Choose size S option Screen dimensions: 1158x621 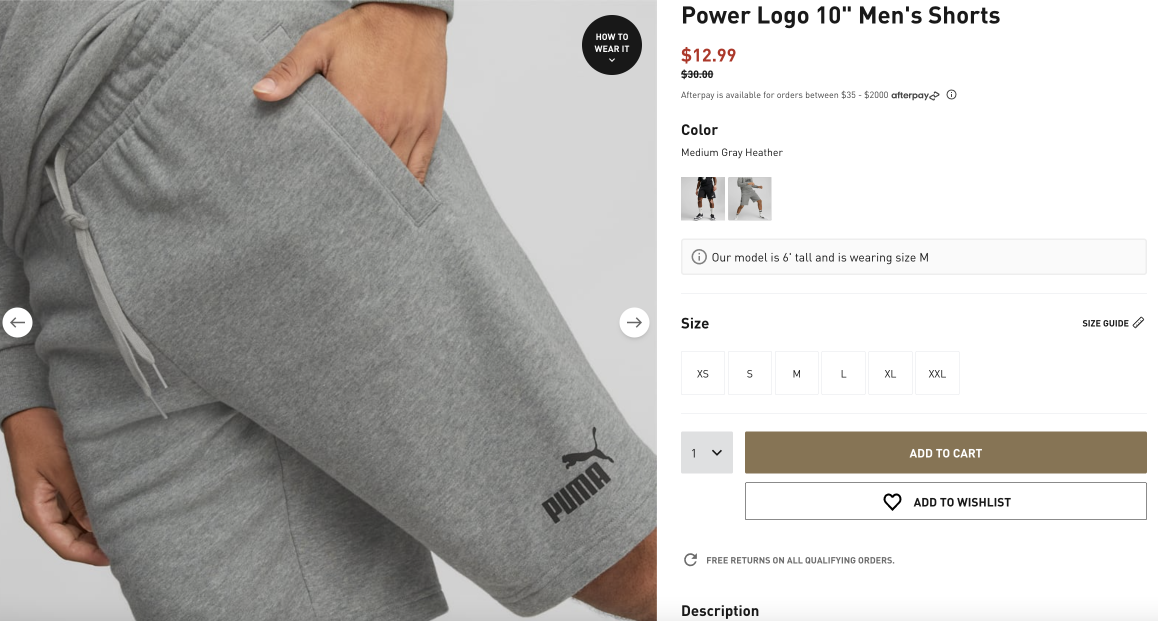pyautogui.click(x=750, y=374)
